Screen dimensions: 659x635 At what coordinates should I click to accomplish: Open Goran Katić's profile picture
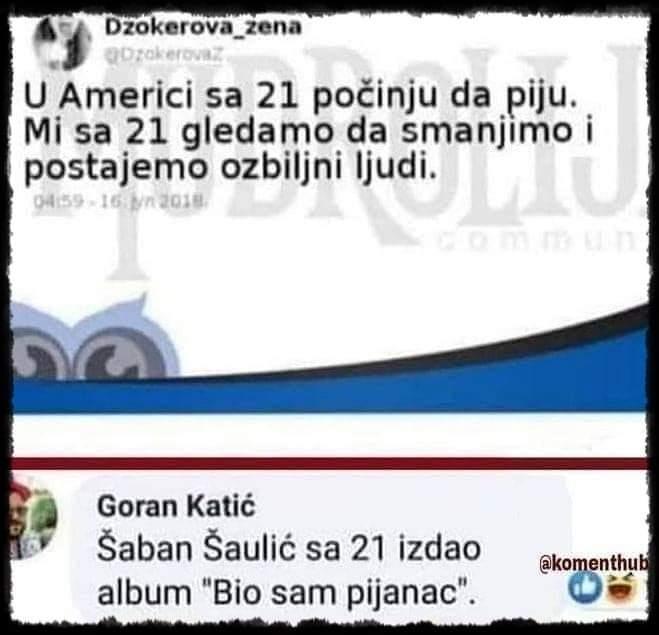pos(33,520)
